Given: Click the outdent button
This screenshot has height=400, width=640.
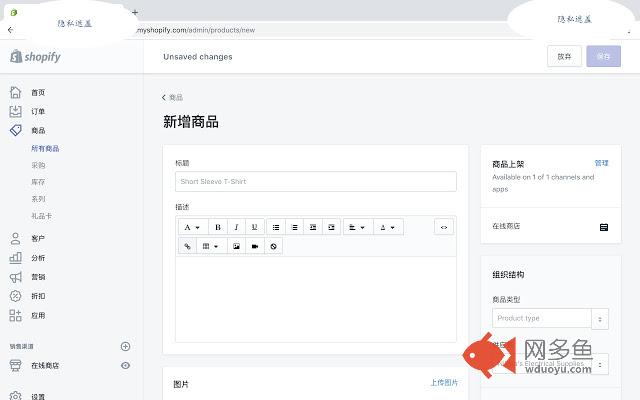Looking at the screenshot, I should tap(313, 227).
